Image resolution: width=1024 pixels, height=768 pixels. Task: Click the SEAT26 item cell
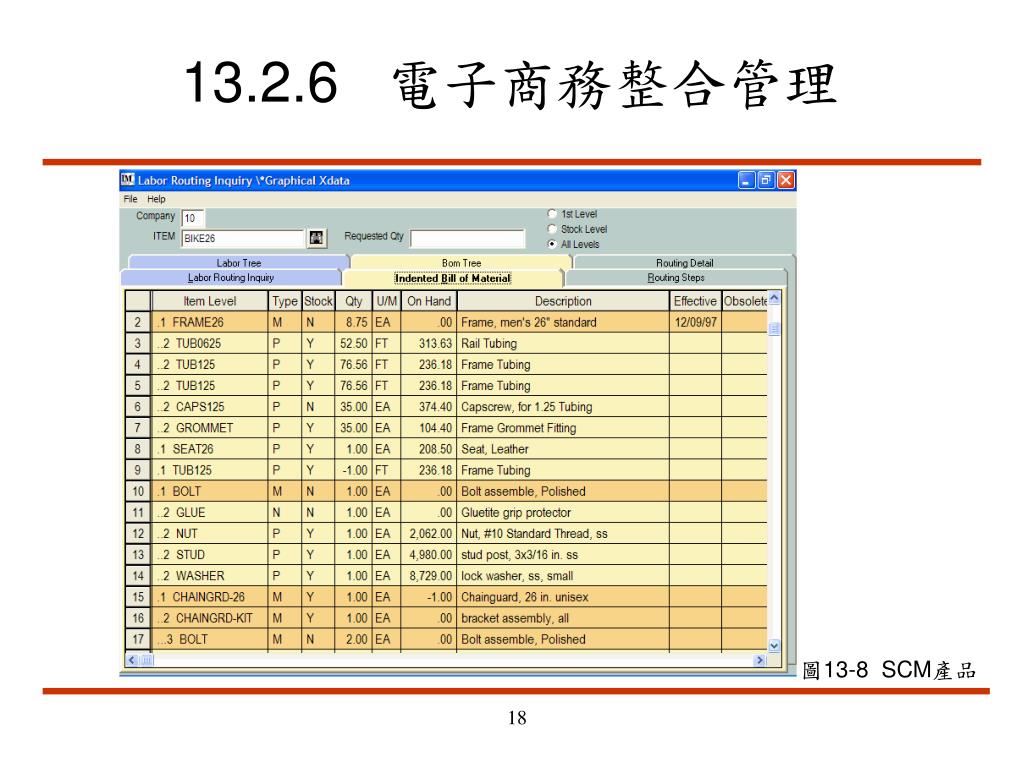click(x=210, y=449)
